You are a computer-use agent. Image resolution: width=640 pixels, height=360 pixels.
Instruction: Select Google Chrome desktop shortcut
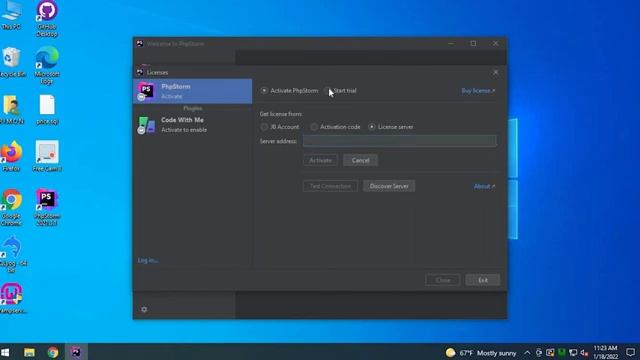pyautogui.click(x=11, y=207)
